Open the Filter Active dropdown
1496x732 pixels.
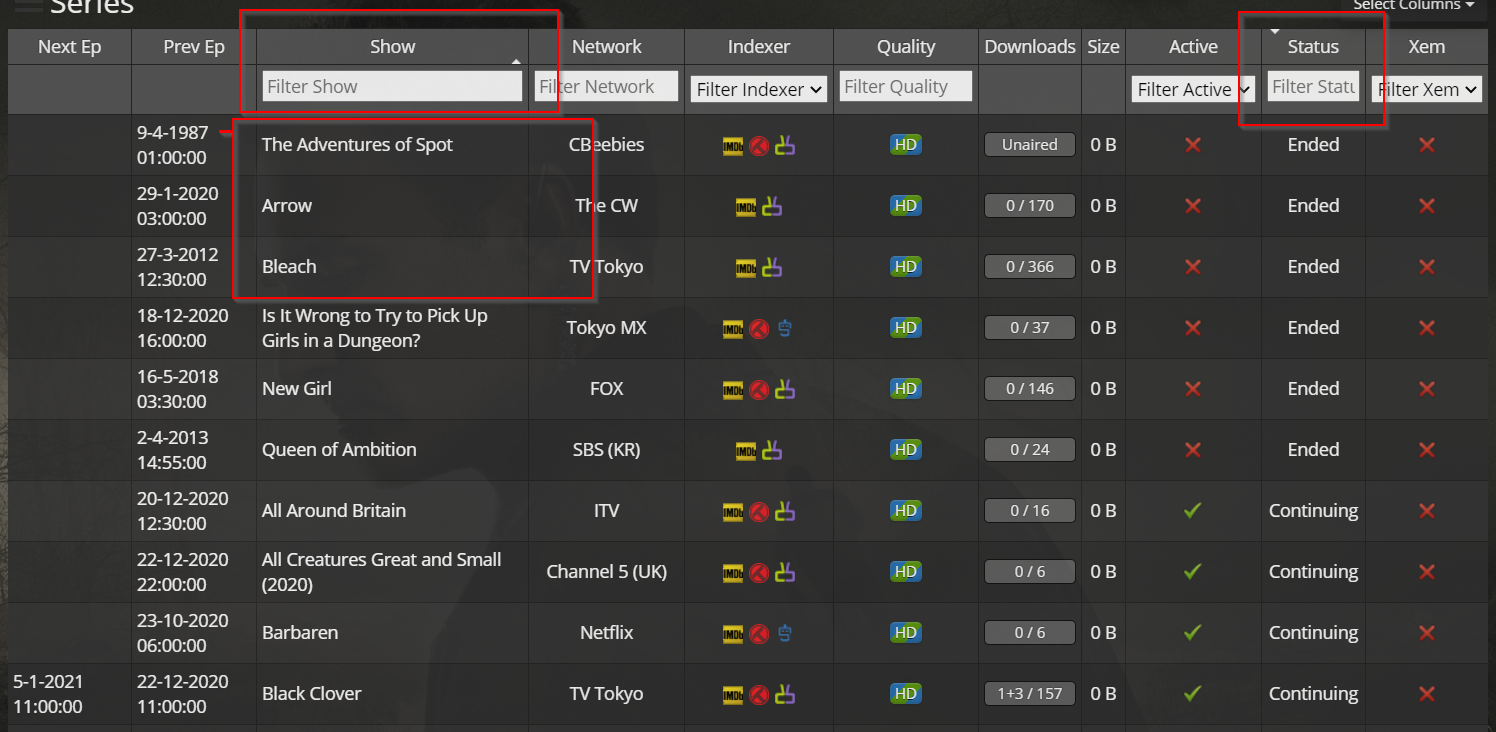coord(1192,89)
